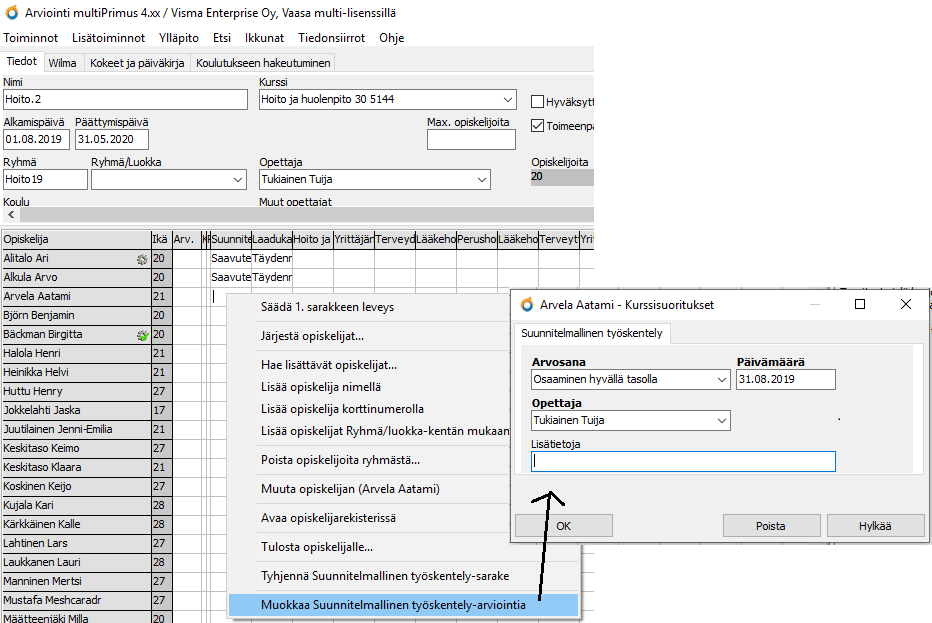Screen dimensions: 932x623
Task: Click the icon beside Alitalo Ari
Action: point(143,258)
